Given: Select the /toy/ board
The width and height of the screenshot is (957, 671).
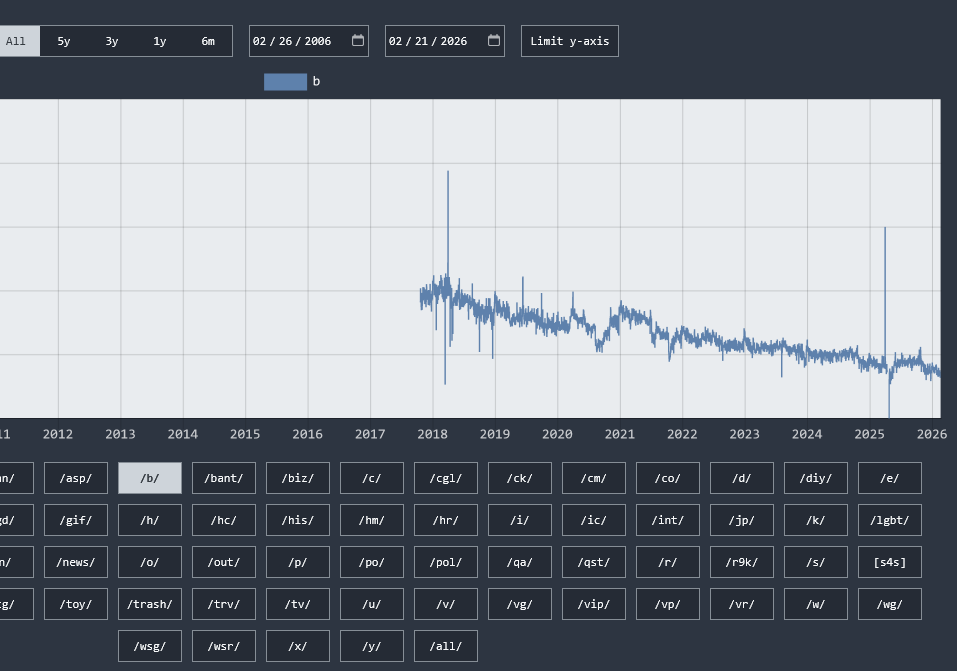Looking at the screenshot, I should [76, 604].
